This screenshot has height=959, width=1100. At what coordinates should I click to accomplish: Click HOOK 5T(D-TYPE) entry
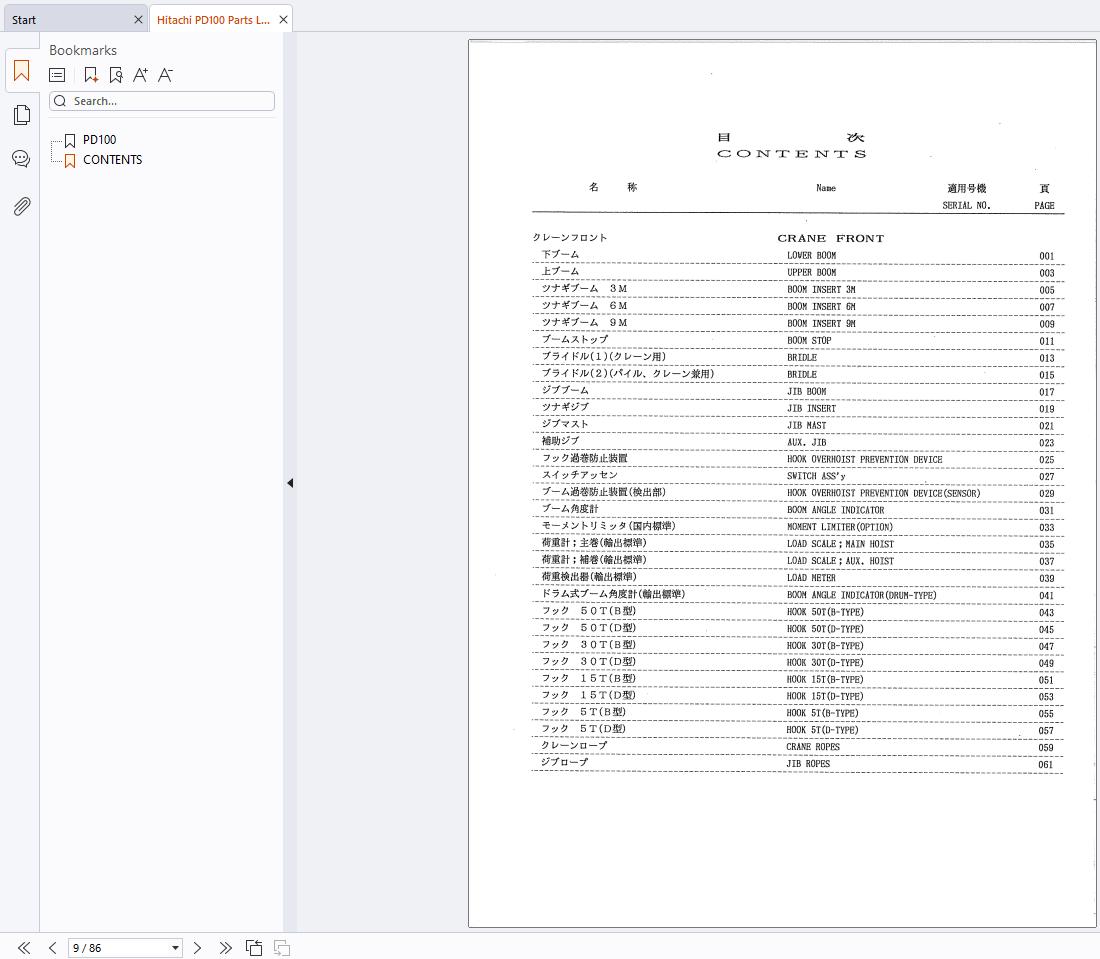coord(822,730)
